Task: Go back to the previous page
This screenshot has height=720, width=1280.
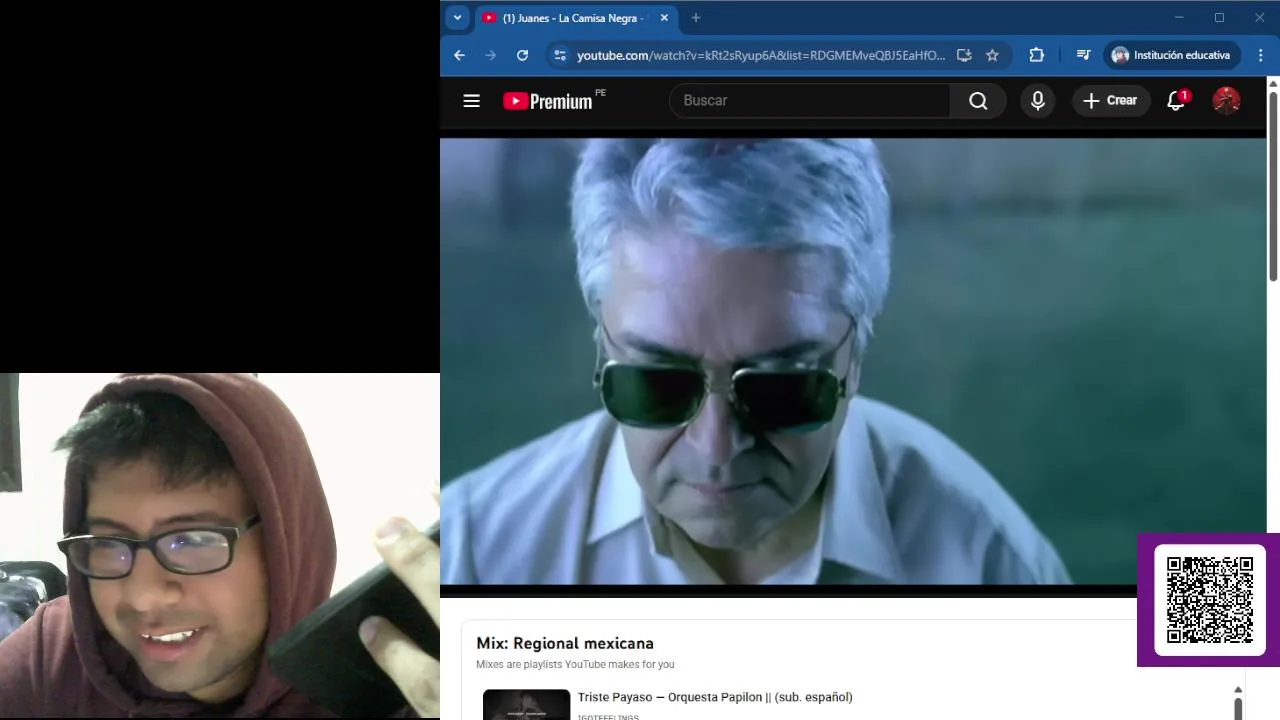Action: click(x=459, y=55)
